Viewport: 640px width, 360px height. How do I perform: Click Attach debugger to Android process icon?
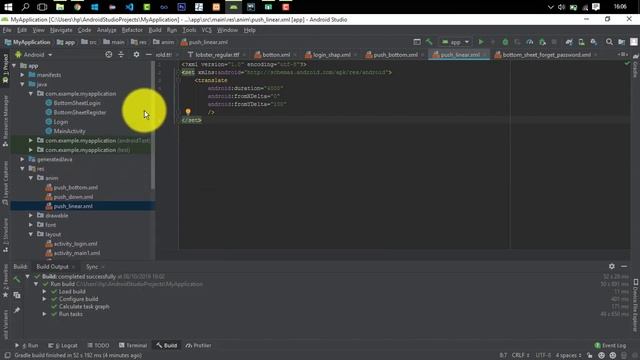542,42
